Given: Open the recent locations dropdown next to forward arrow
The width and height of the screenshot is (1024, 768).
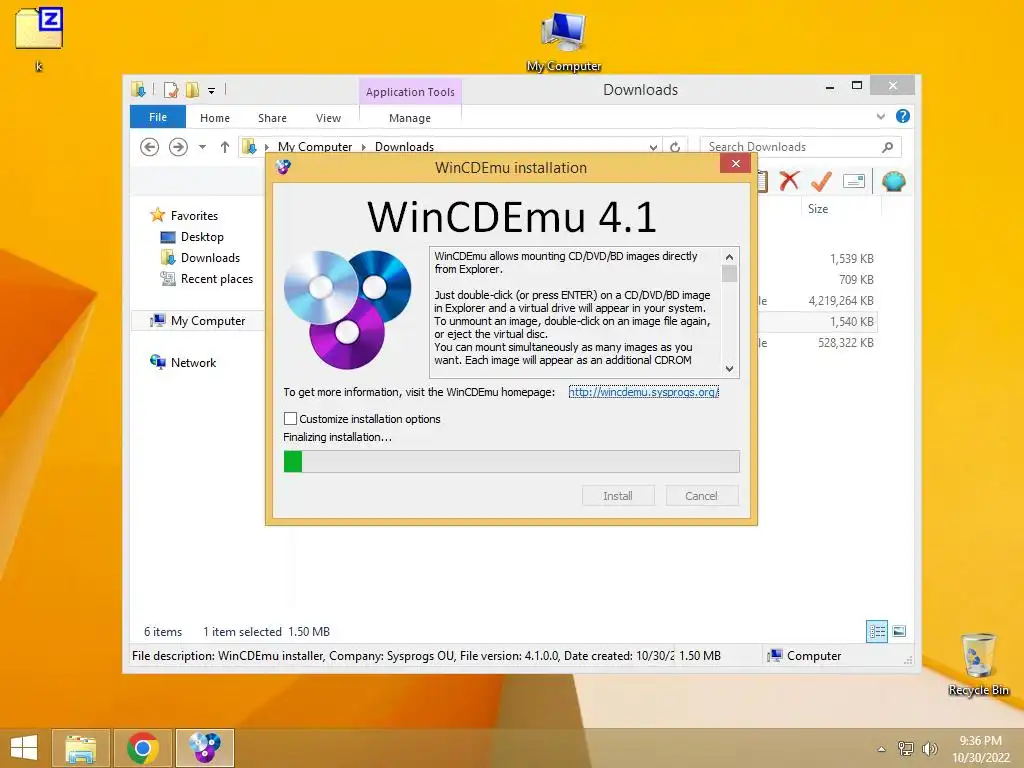Looking at the screenshot, I should point(202,147).
